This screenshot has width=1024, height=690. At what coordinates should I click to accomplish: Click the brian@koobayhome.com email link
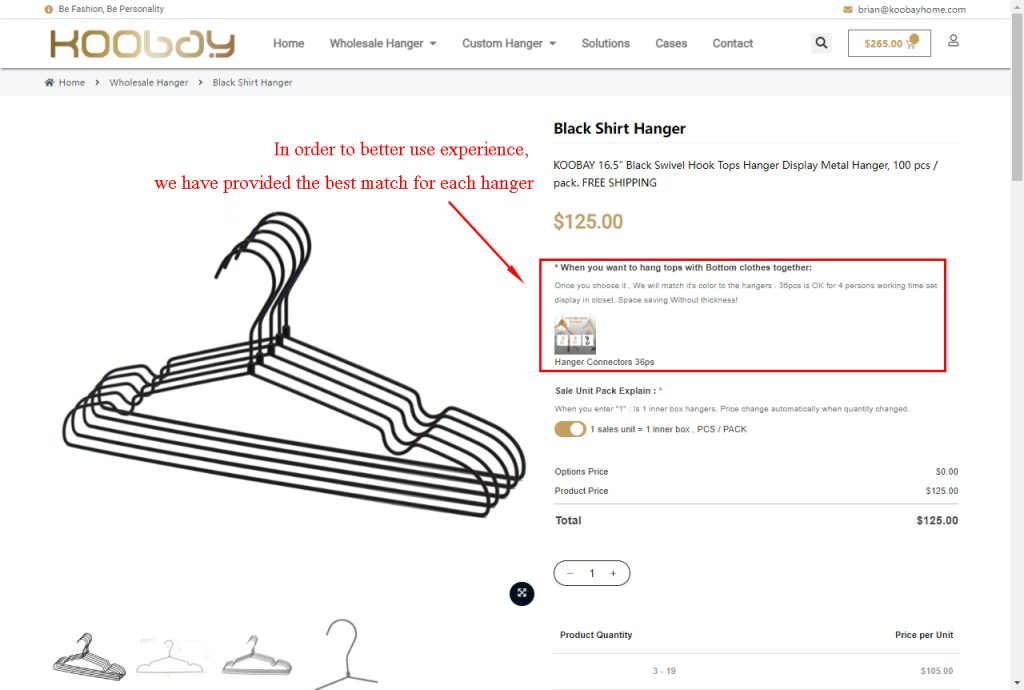click(912, 10)
